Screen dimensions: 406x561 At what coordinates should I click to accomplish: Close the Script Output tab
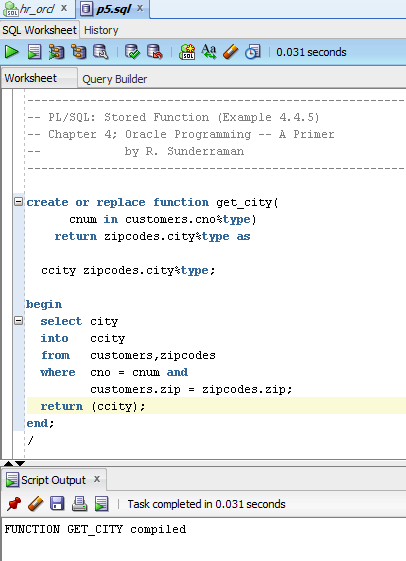pyautogui.click(x=97, y=479)
